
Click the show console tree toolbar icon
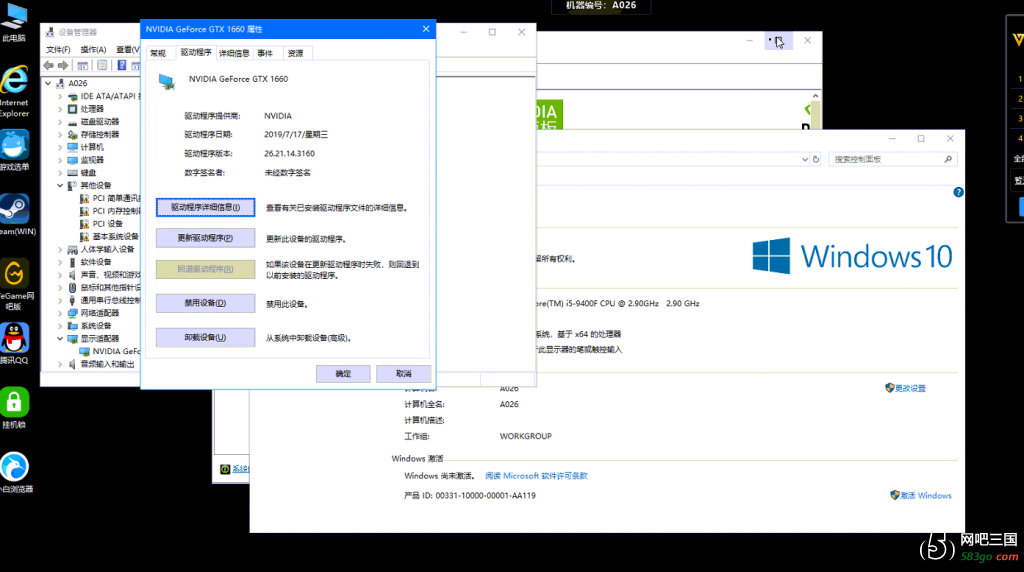[83, 65]
